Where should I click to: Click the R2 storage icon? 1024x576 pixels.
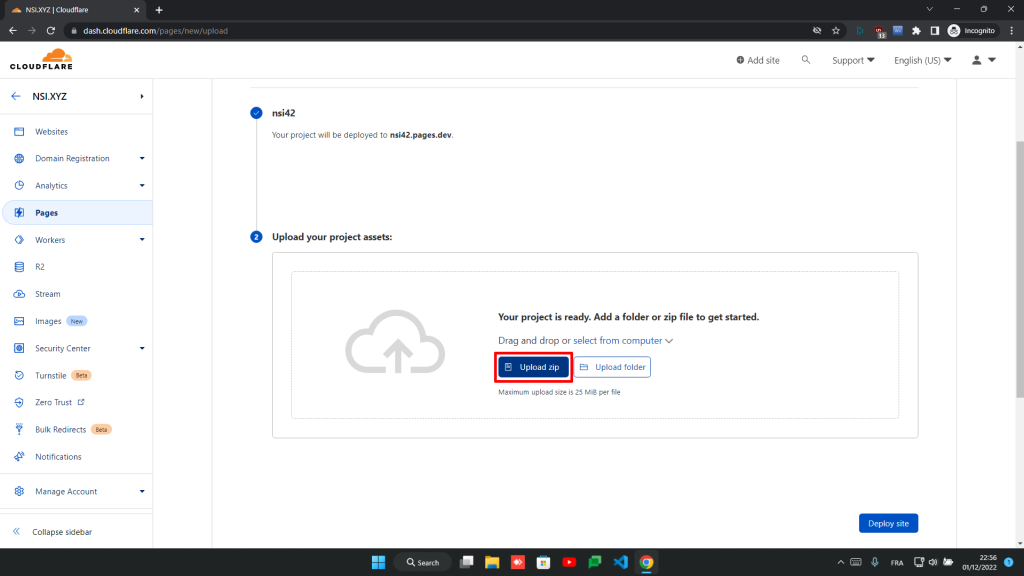pos(19,266)
